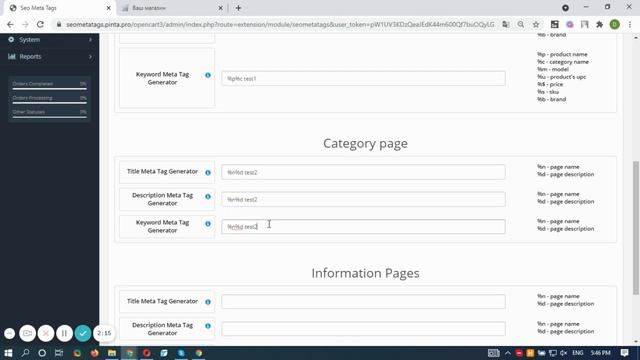Click the info icon beside the Information Pages Title Generator
The width and height of the screenshot is (640, 360).
tap(208, 302)
